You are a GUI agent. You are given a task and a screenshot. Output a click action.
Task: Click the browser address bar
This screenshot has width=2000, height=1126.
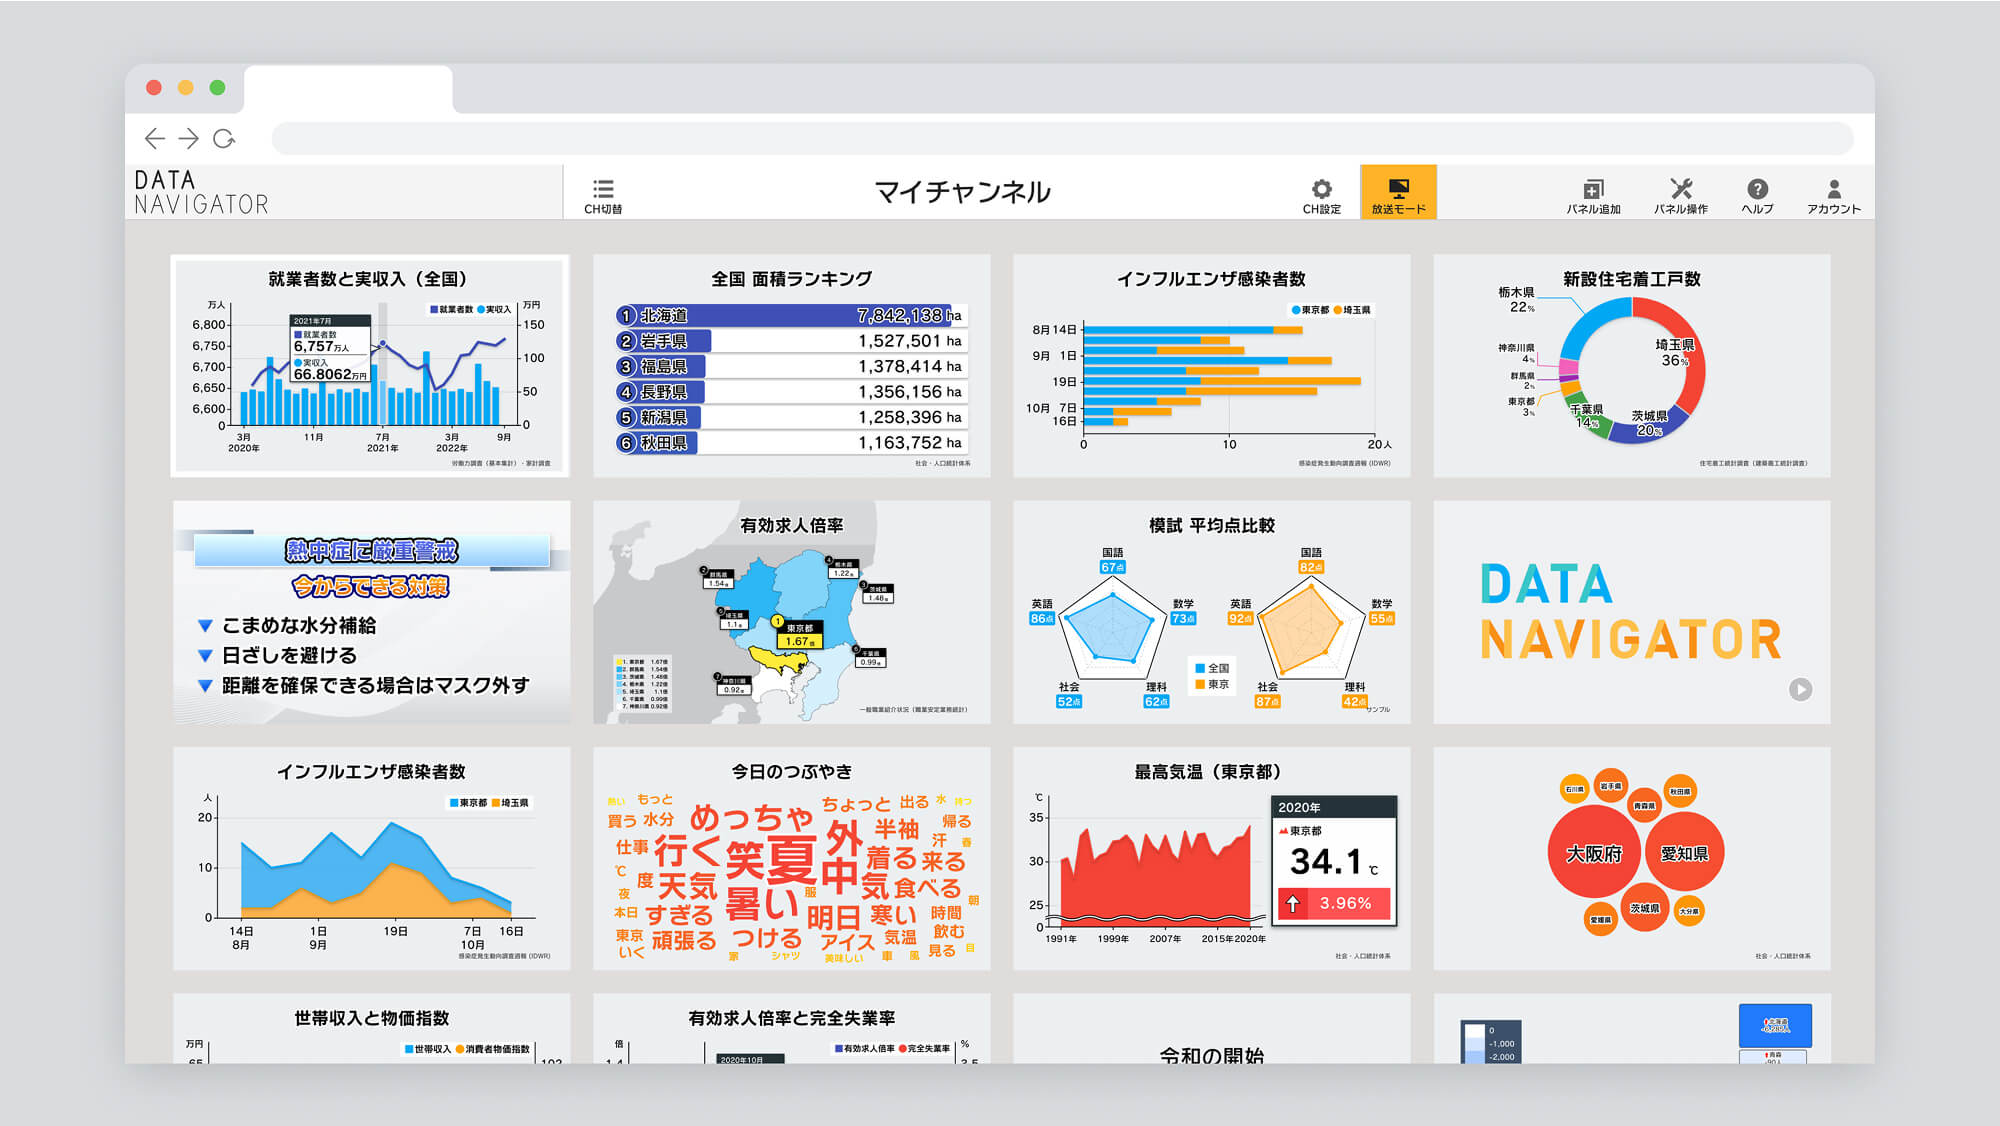pyautogui.click(x=1062, y=138)
